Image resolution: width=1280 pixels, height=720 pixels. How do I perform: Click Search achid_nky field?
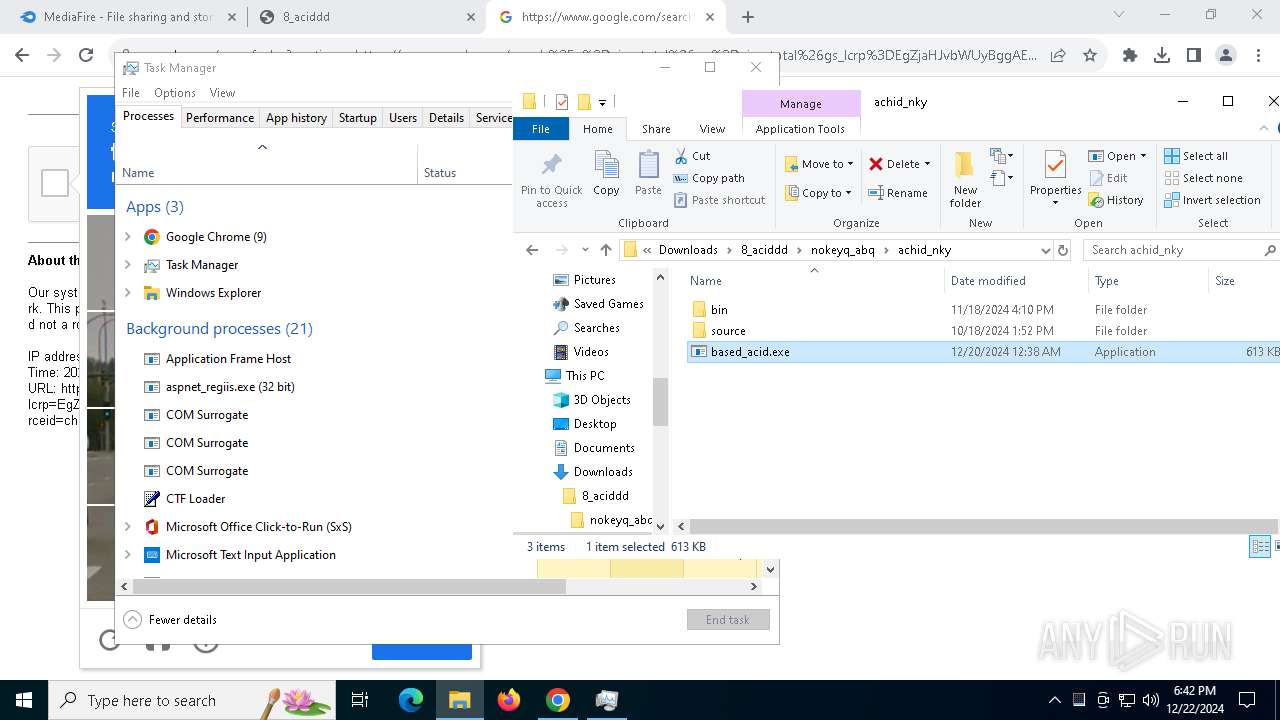1181,250
